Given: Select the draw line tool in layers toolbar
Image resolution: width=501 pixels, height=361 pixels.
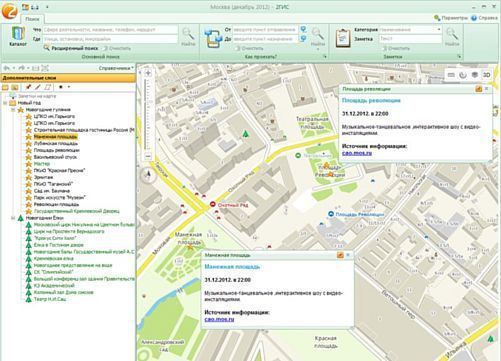Looking at the screenshot, I should click(x=38, y=87).
